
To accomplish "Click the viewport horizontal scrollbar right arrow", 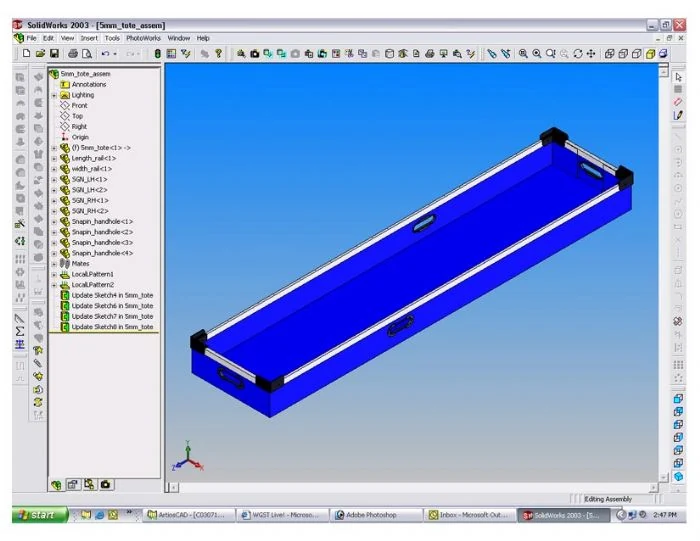I will point(654,487).
